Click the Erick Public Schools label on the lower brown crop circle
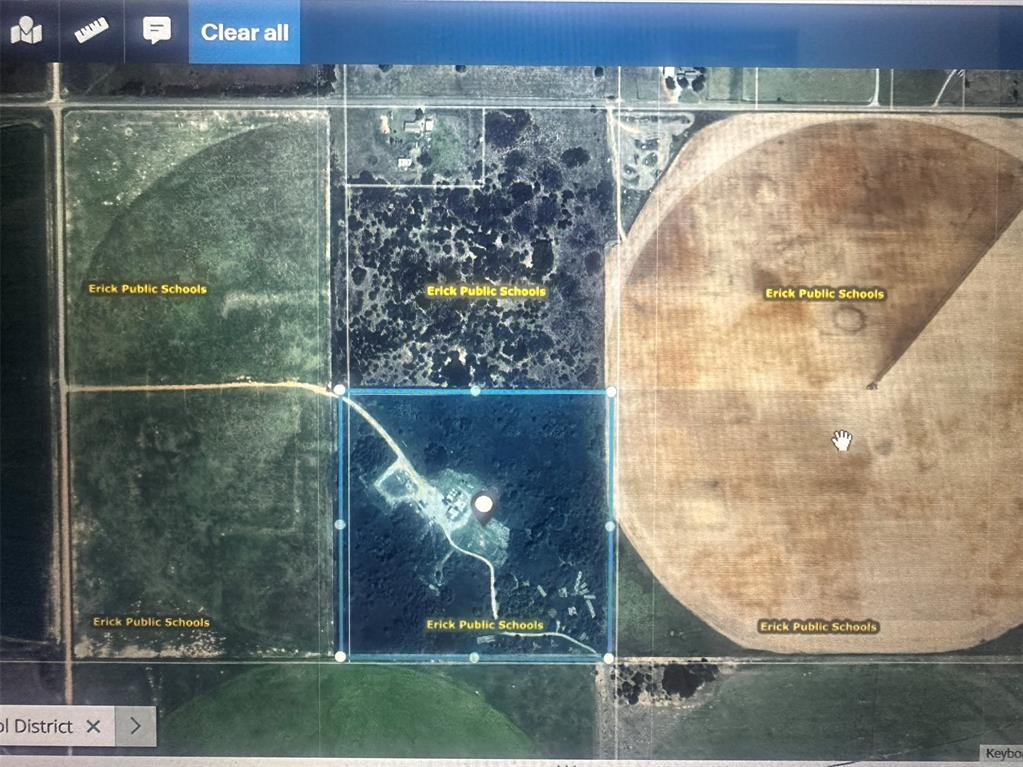 [818, 627]
